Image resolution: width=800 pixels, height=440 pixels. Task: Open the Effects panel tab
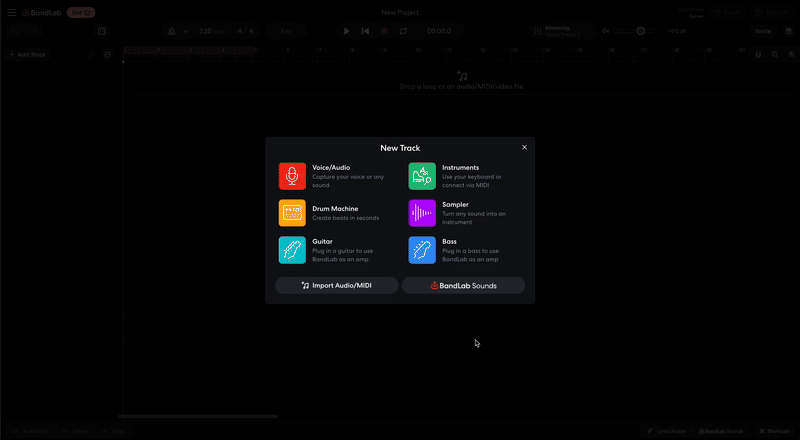click(76, 431)
